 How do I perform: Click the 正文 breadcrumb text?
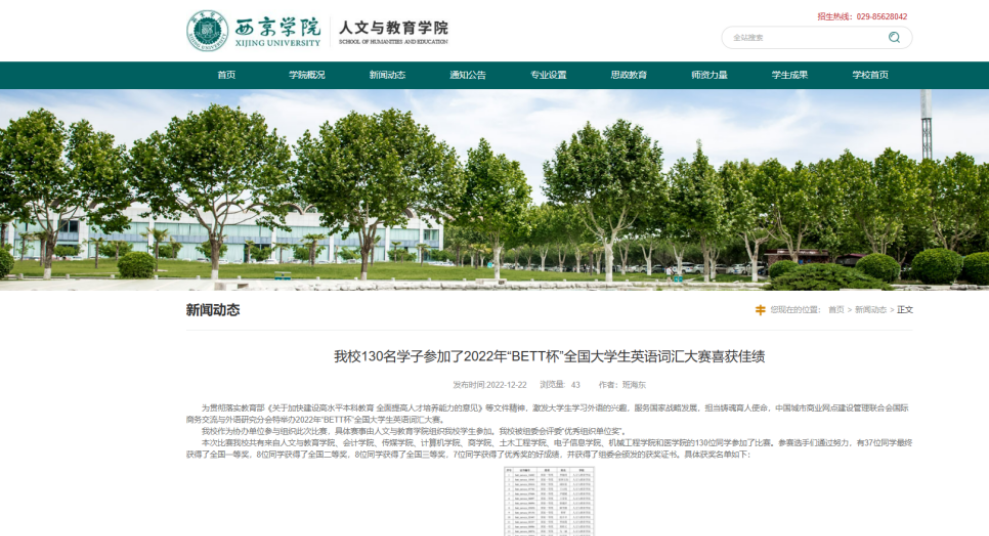(905, 310)
